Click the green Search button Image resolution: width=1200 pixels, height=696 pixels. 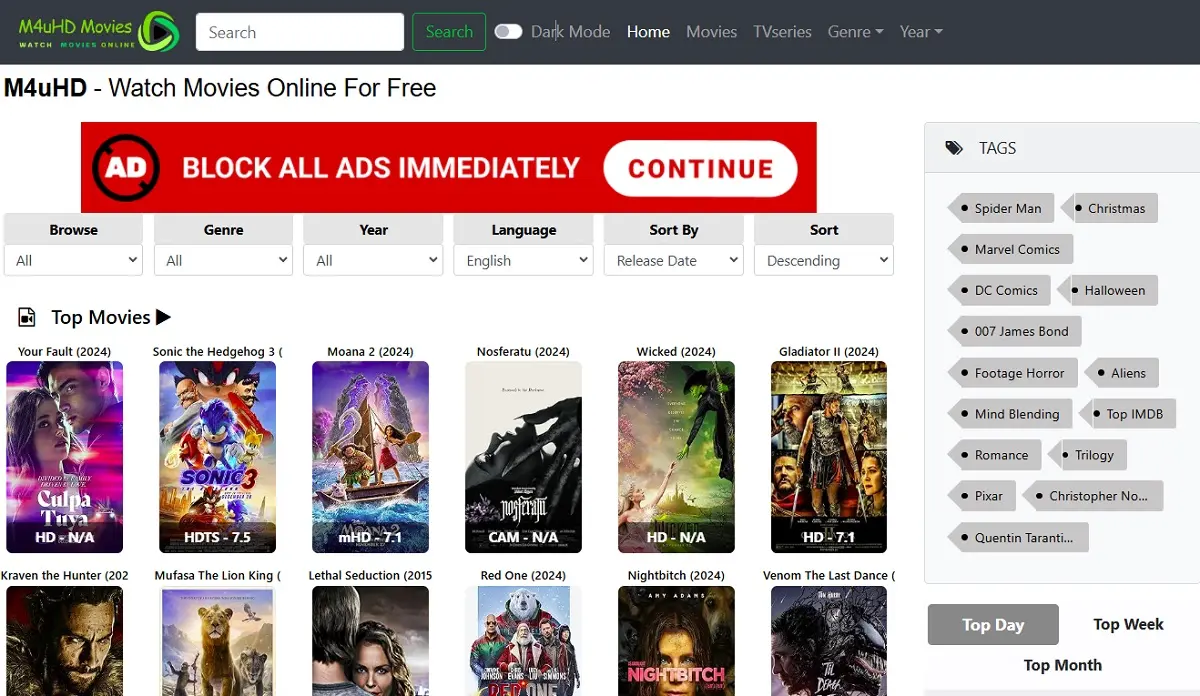pyautogui.click(x=449, y=32)
